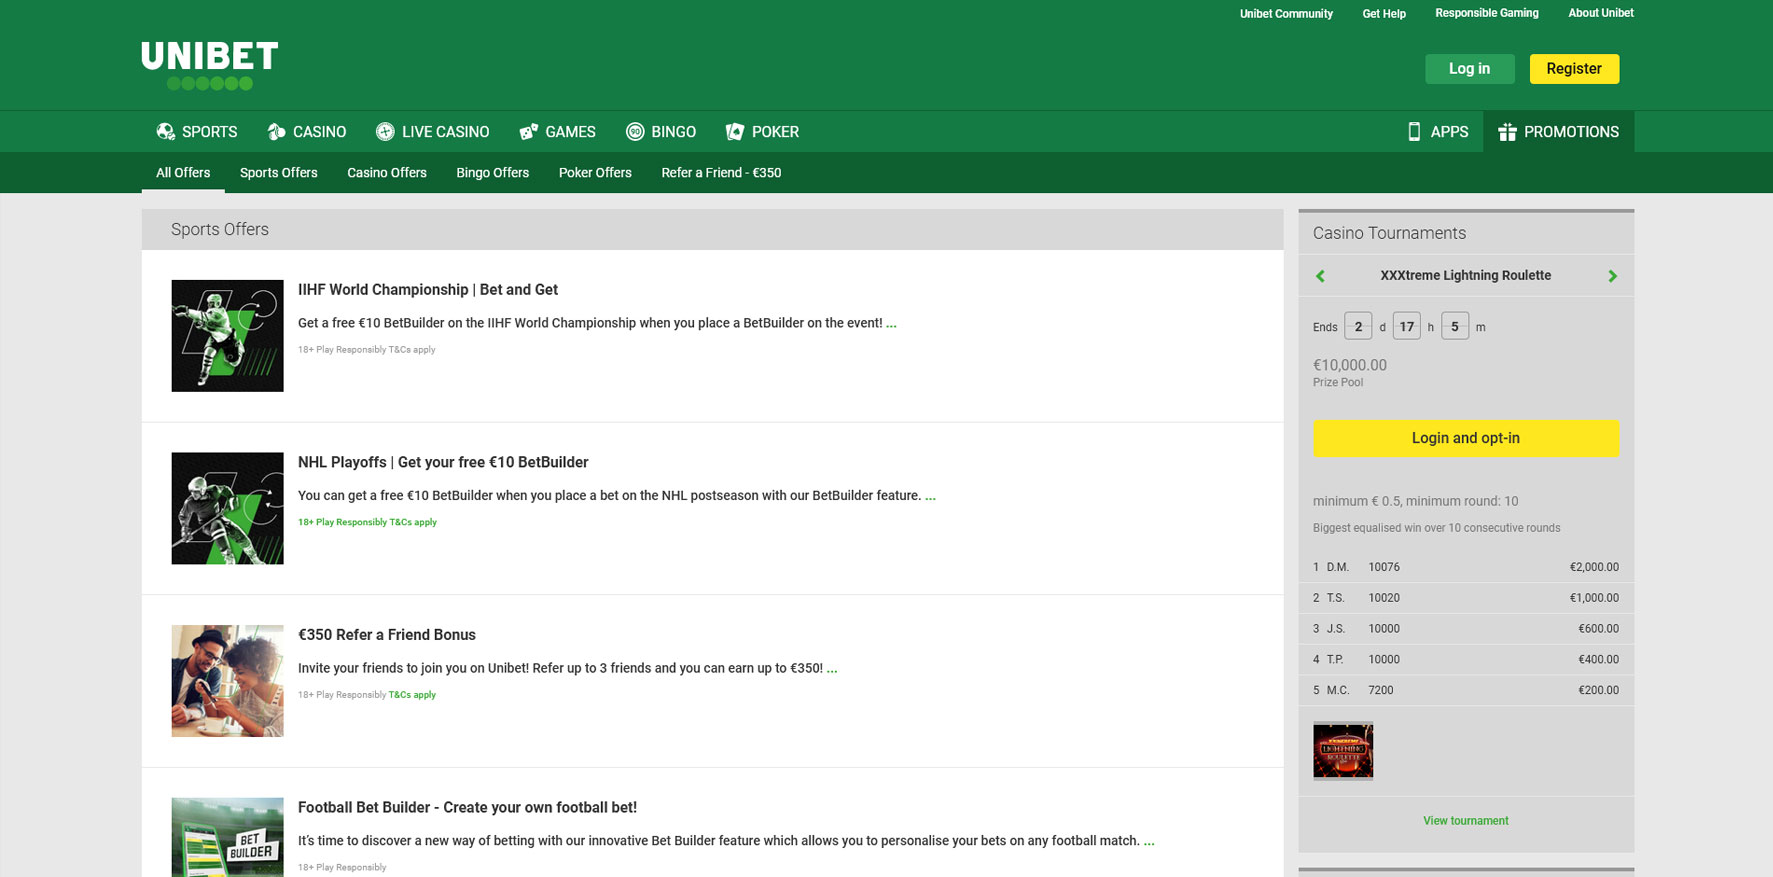Switch to Bingo Offers tab
The height and width of the screenshot is (877, 1773).
pyautogui.click(x=493, y=173)
